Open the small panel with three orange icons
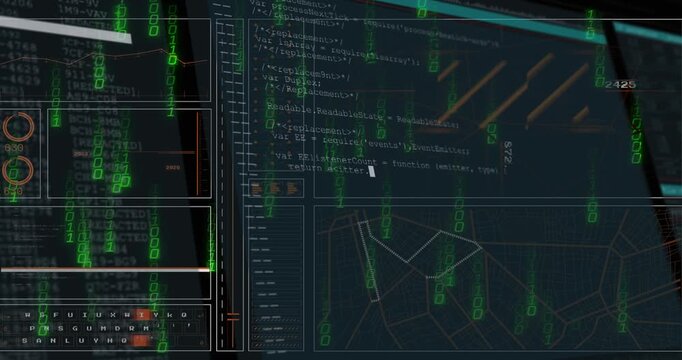Viewport: 682px width, 360px height. 276,188
